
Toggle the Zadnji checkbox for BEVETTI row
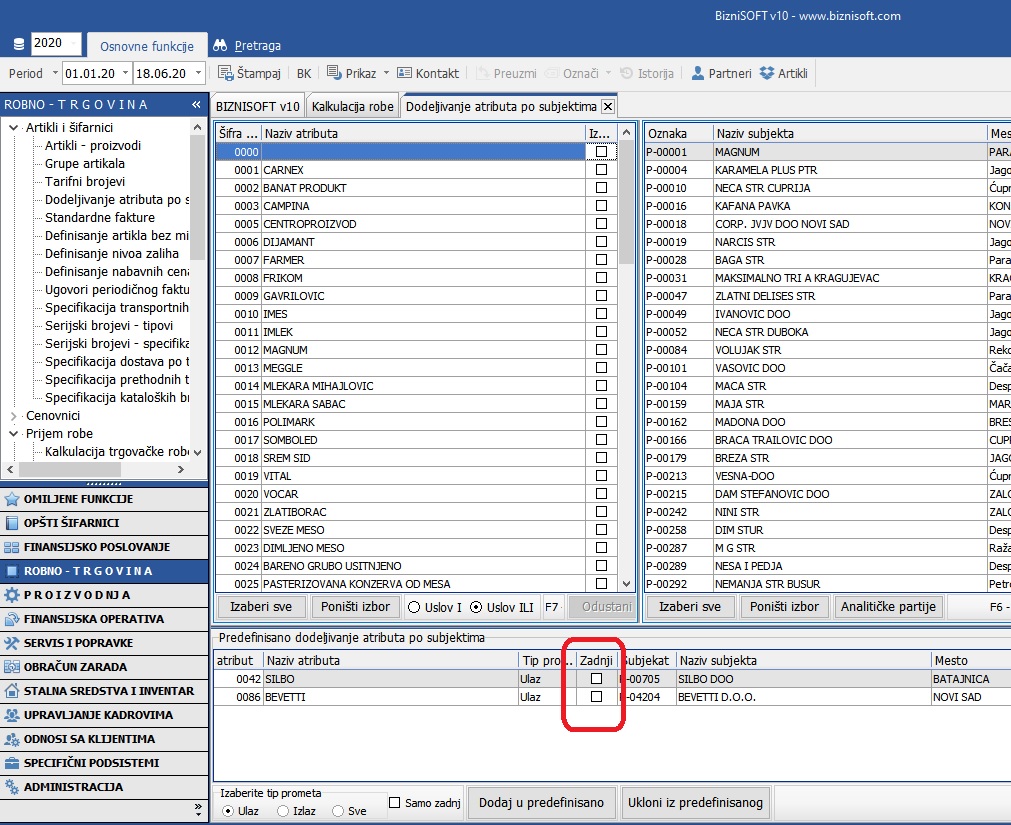tap(596, 697)
